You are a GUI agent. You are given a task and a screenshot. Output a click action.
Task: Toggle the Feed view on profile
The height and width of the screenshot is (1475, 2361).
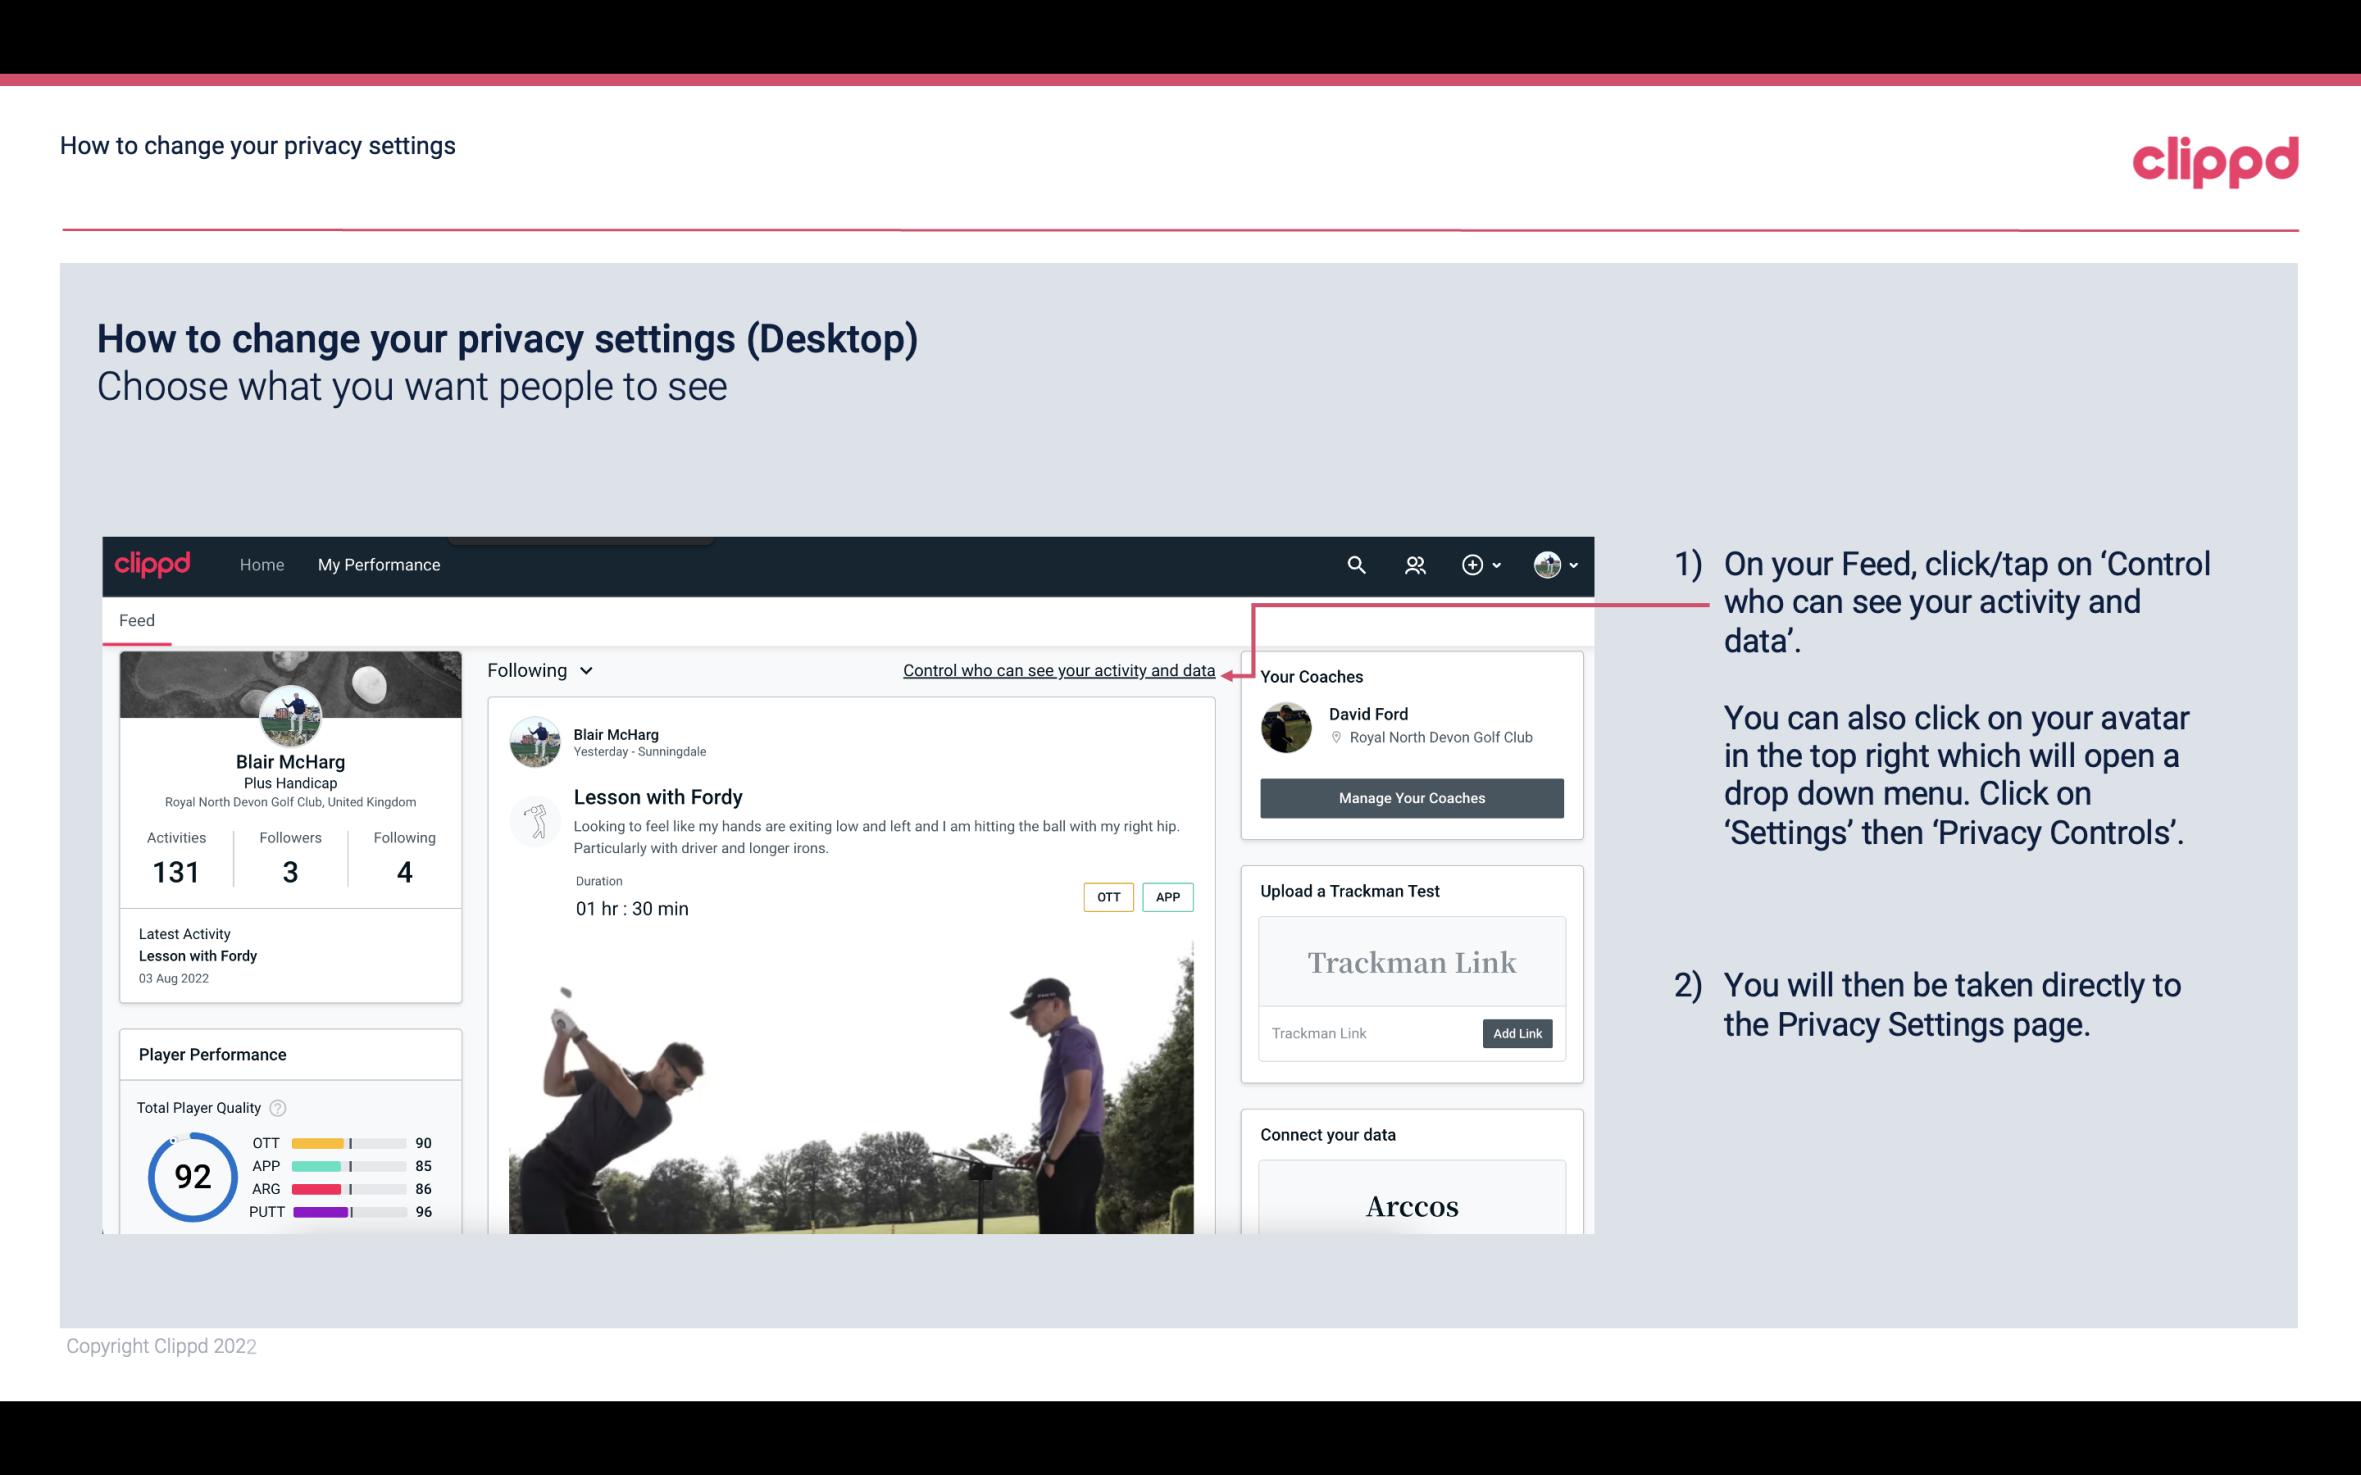136,619
